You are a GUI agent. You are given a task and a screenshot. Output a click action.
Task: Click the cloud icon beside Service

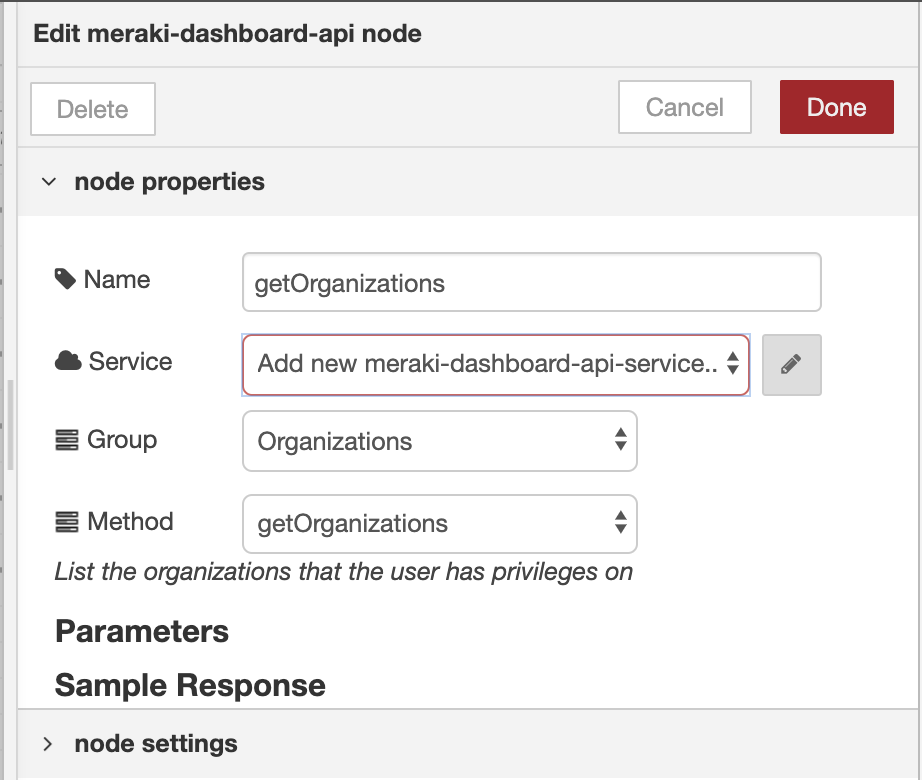68,361
